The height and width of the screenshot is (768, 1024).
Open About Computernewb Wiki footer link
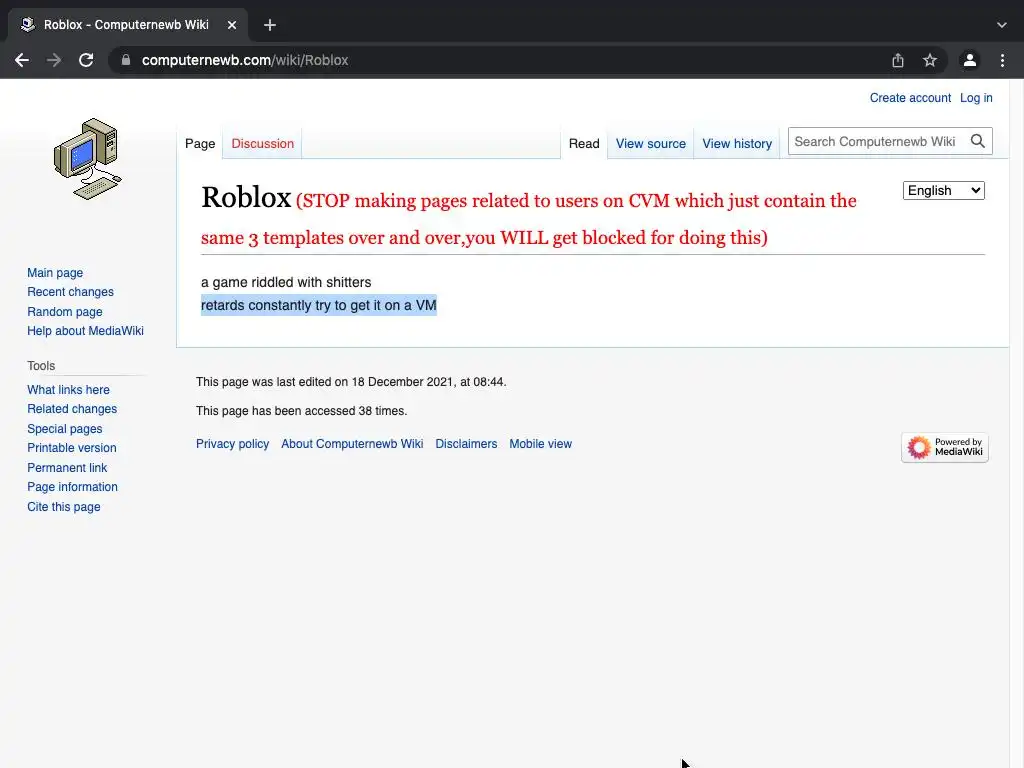[352, 444]
